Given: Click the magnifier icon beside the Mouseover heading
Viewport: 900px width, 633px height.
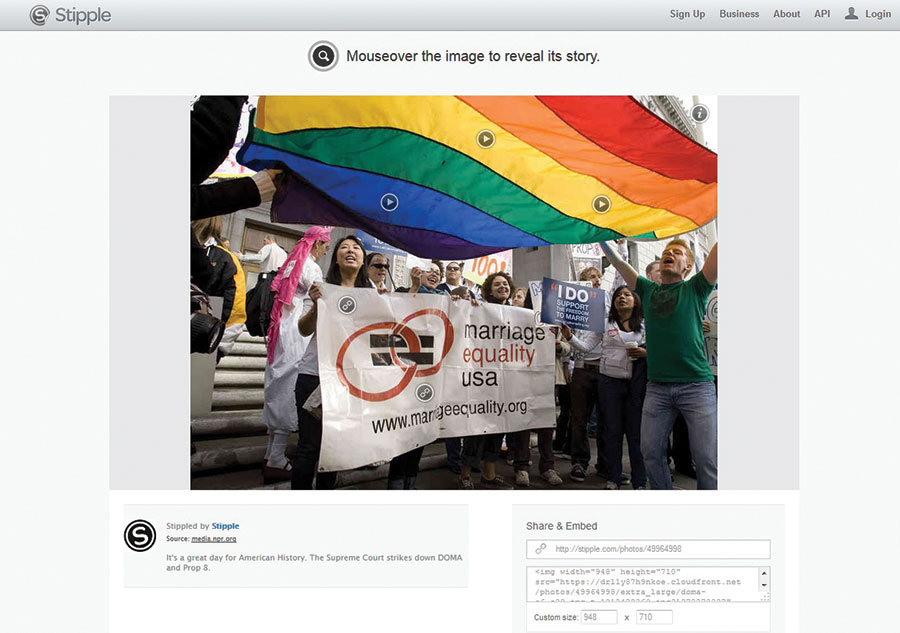Looking at the screenshot, I should [x=323, y=56].
